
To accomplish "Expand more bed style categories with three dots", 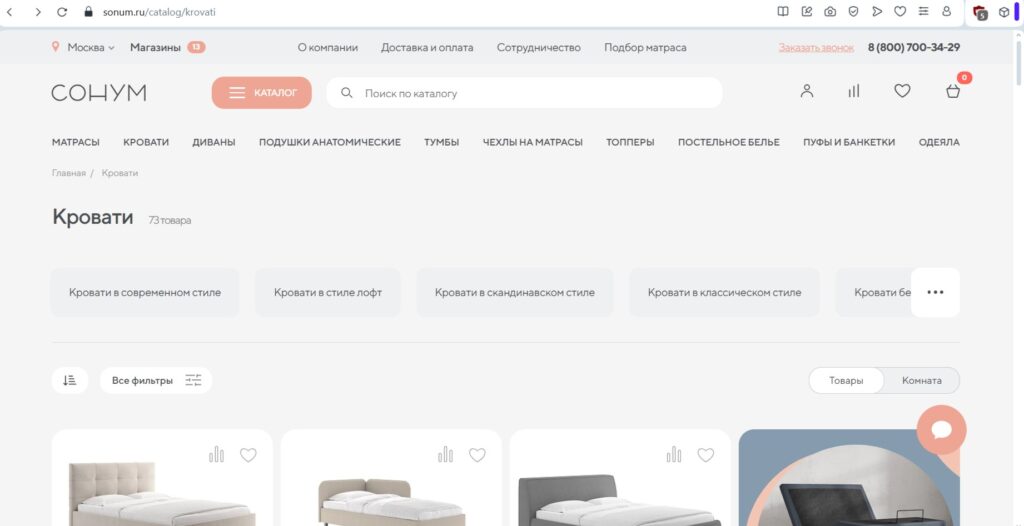I will pos(935,292).
